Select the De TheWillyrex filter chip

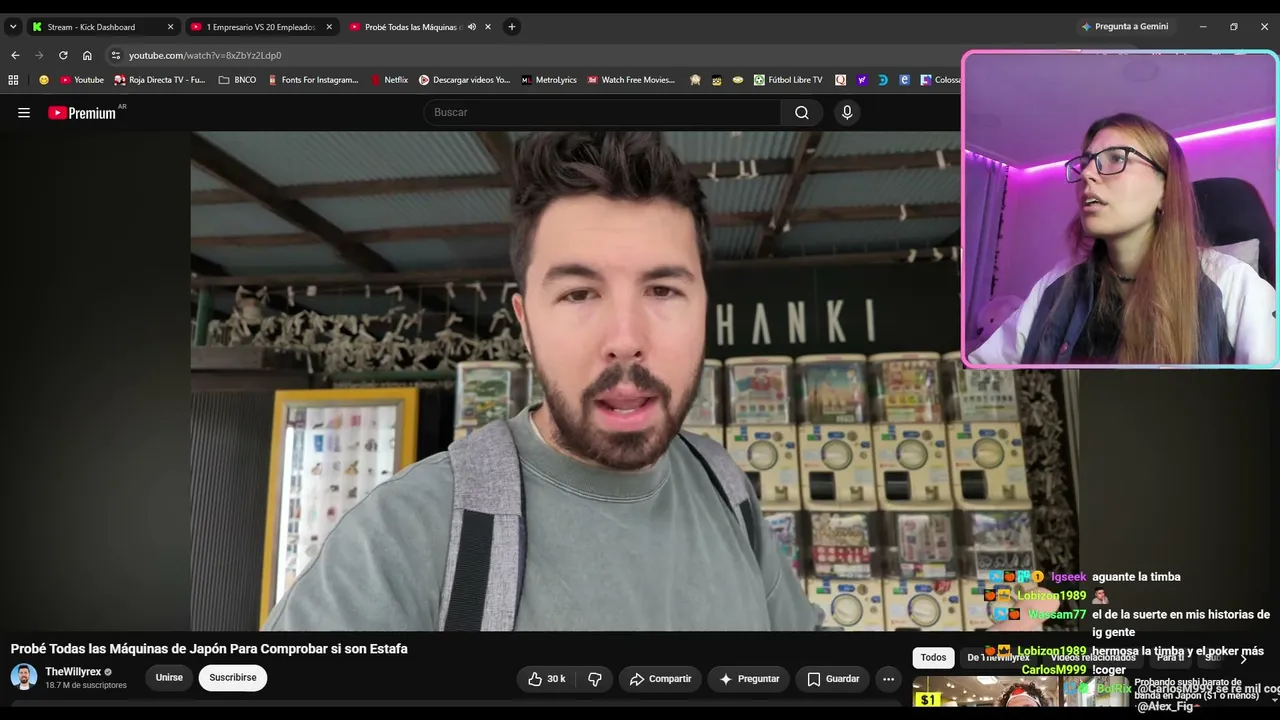click(998, 658)
